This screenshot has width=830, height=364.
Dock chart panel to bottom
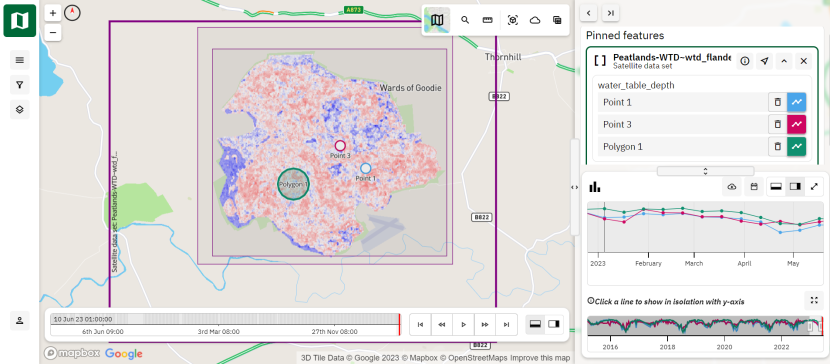click(x=776, y=186)
